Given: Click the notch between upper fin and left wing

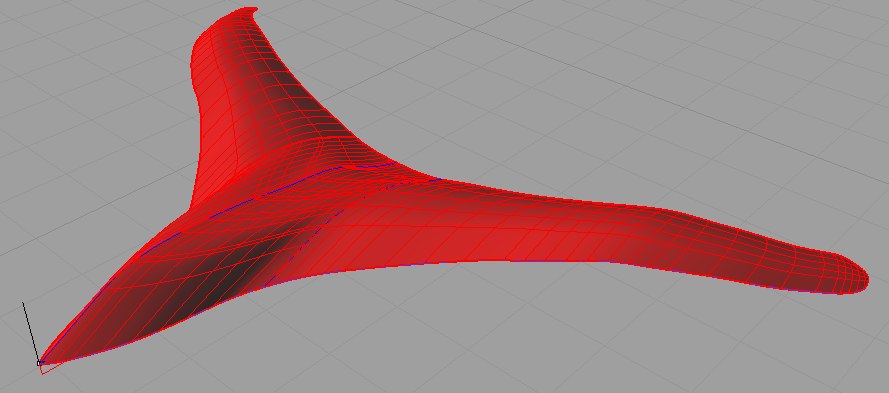Looking at the screenshot, I should (x=190, y=210).
